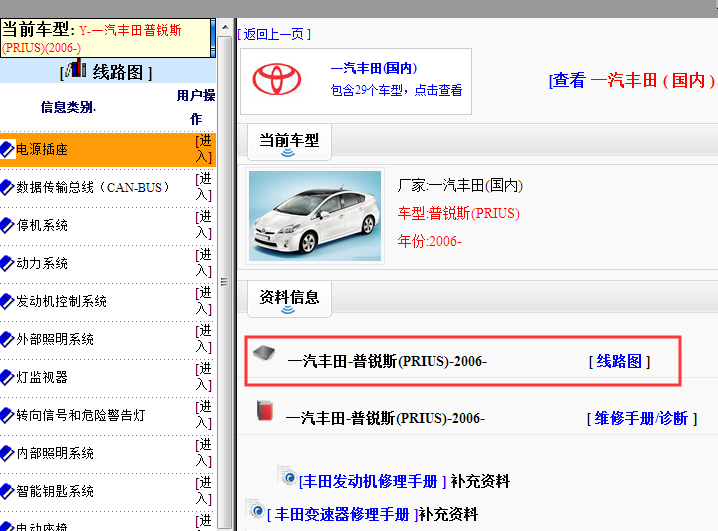The width and height of the screenshot is (718, 531).
Task: Open 丰田发动机修理手册 supplementary link
Action: point(372,482)
